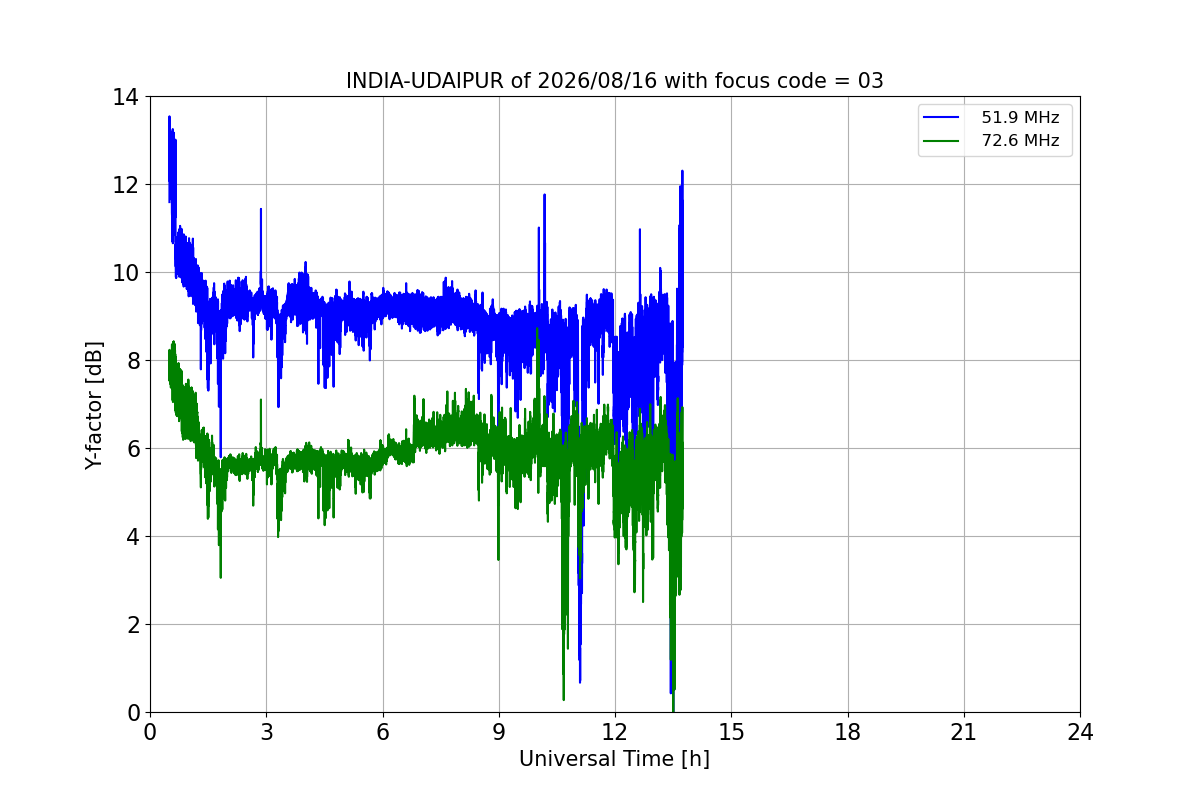Click x-axis tick label 24
Screen dimensions: 1200x800
pos(1080,732)
